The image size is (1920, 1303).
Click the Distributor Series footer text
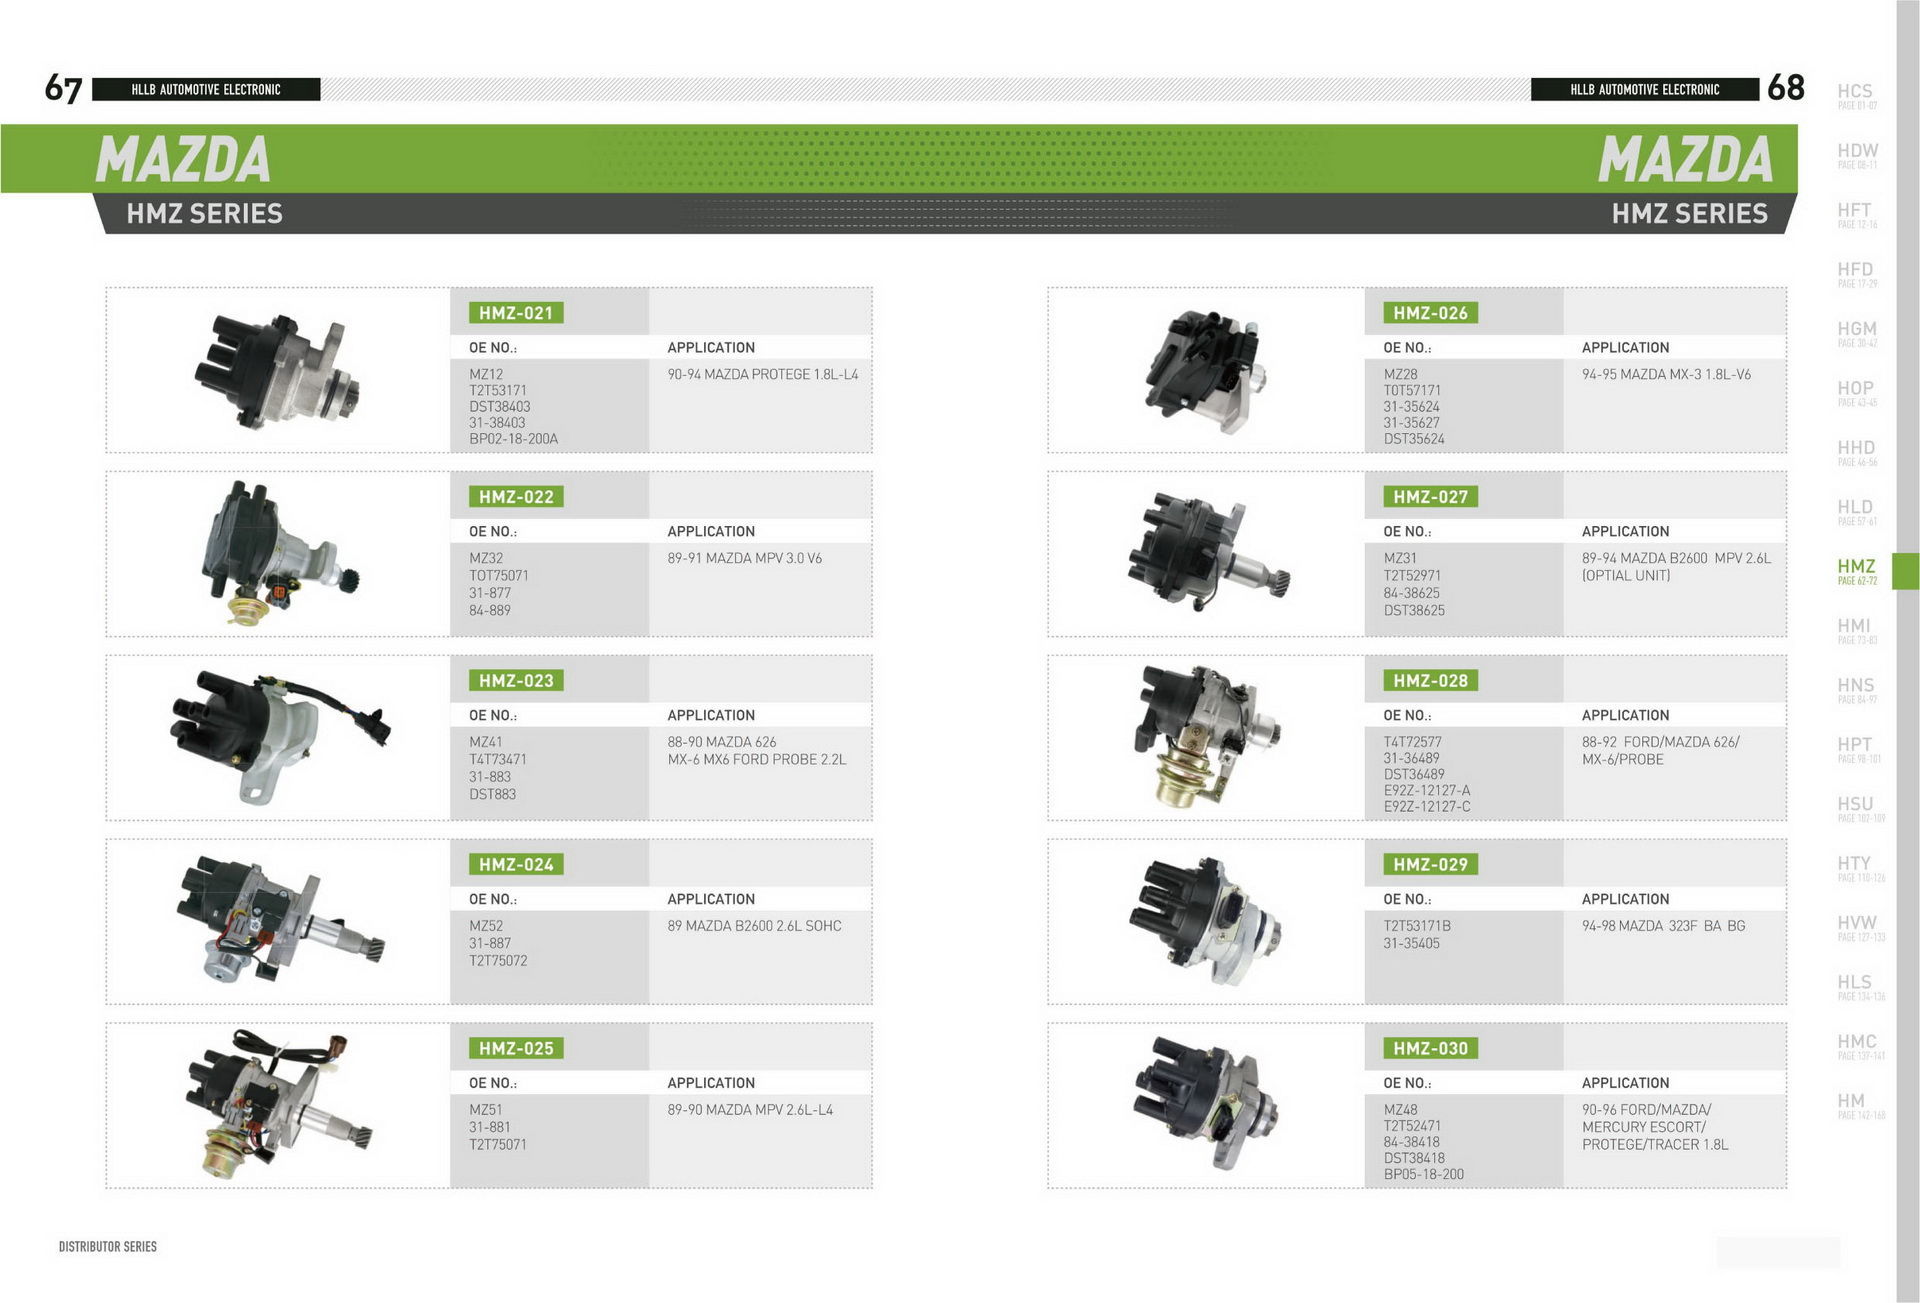108,1246
